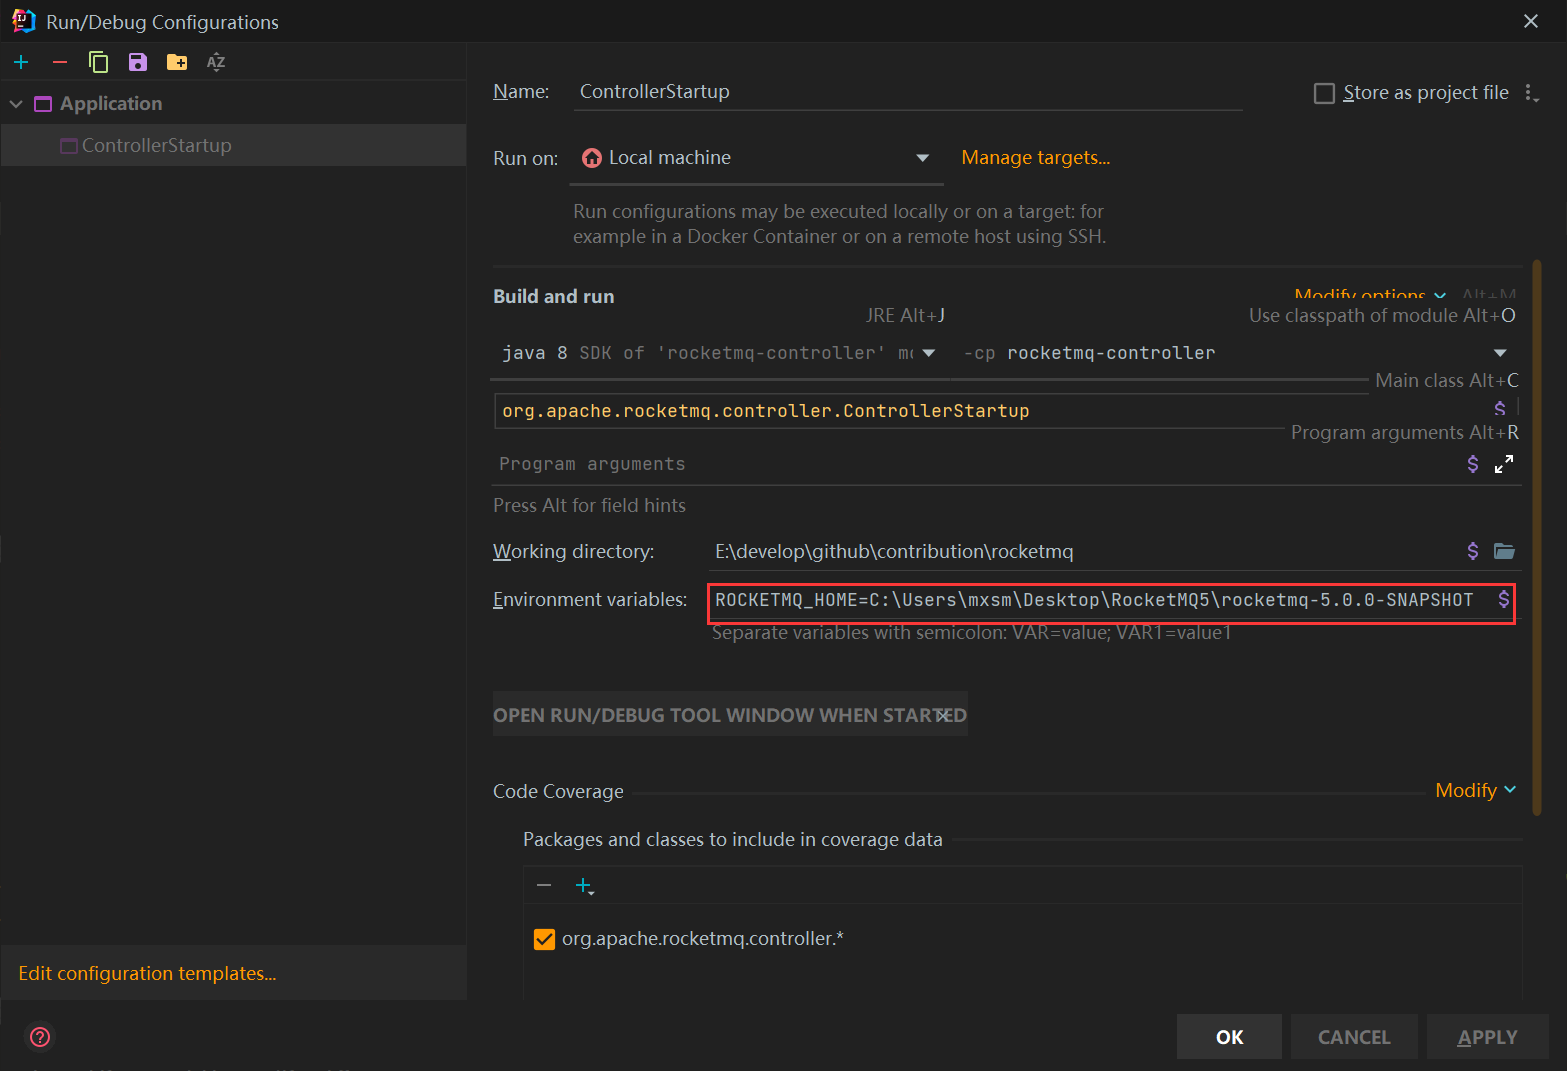Open the help dialog
The image size is (1567, 1071).
coord(39,1037)
